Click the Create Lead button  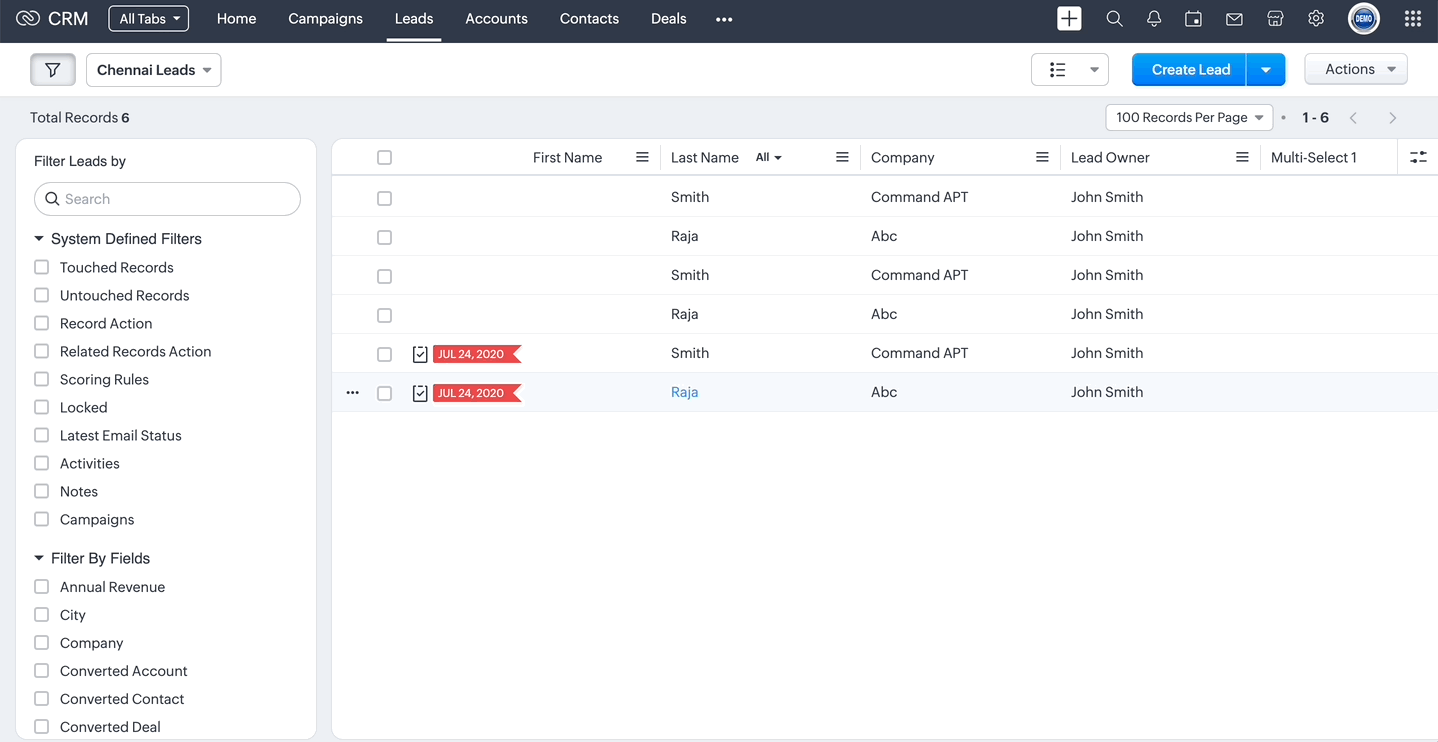[x=1190, y=70]
